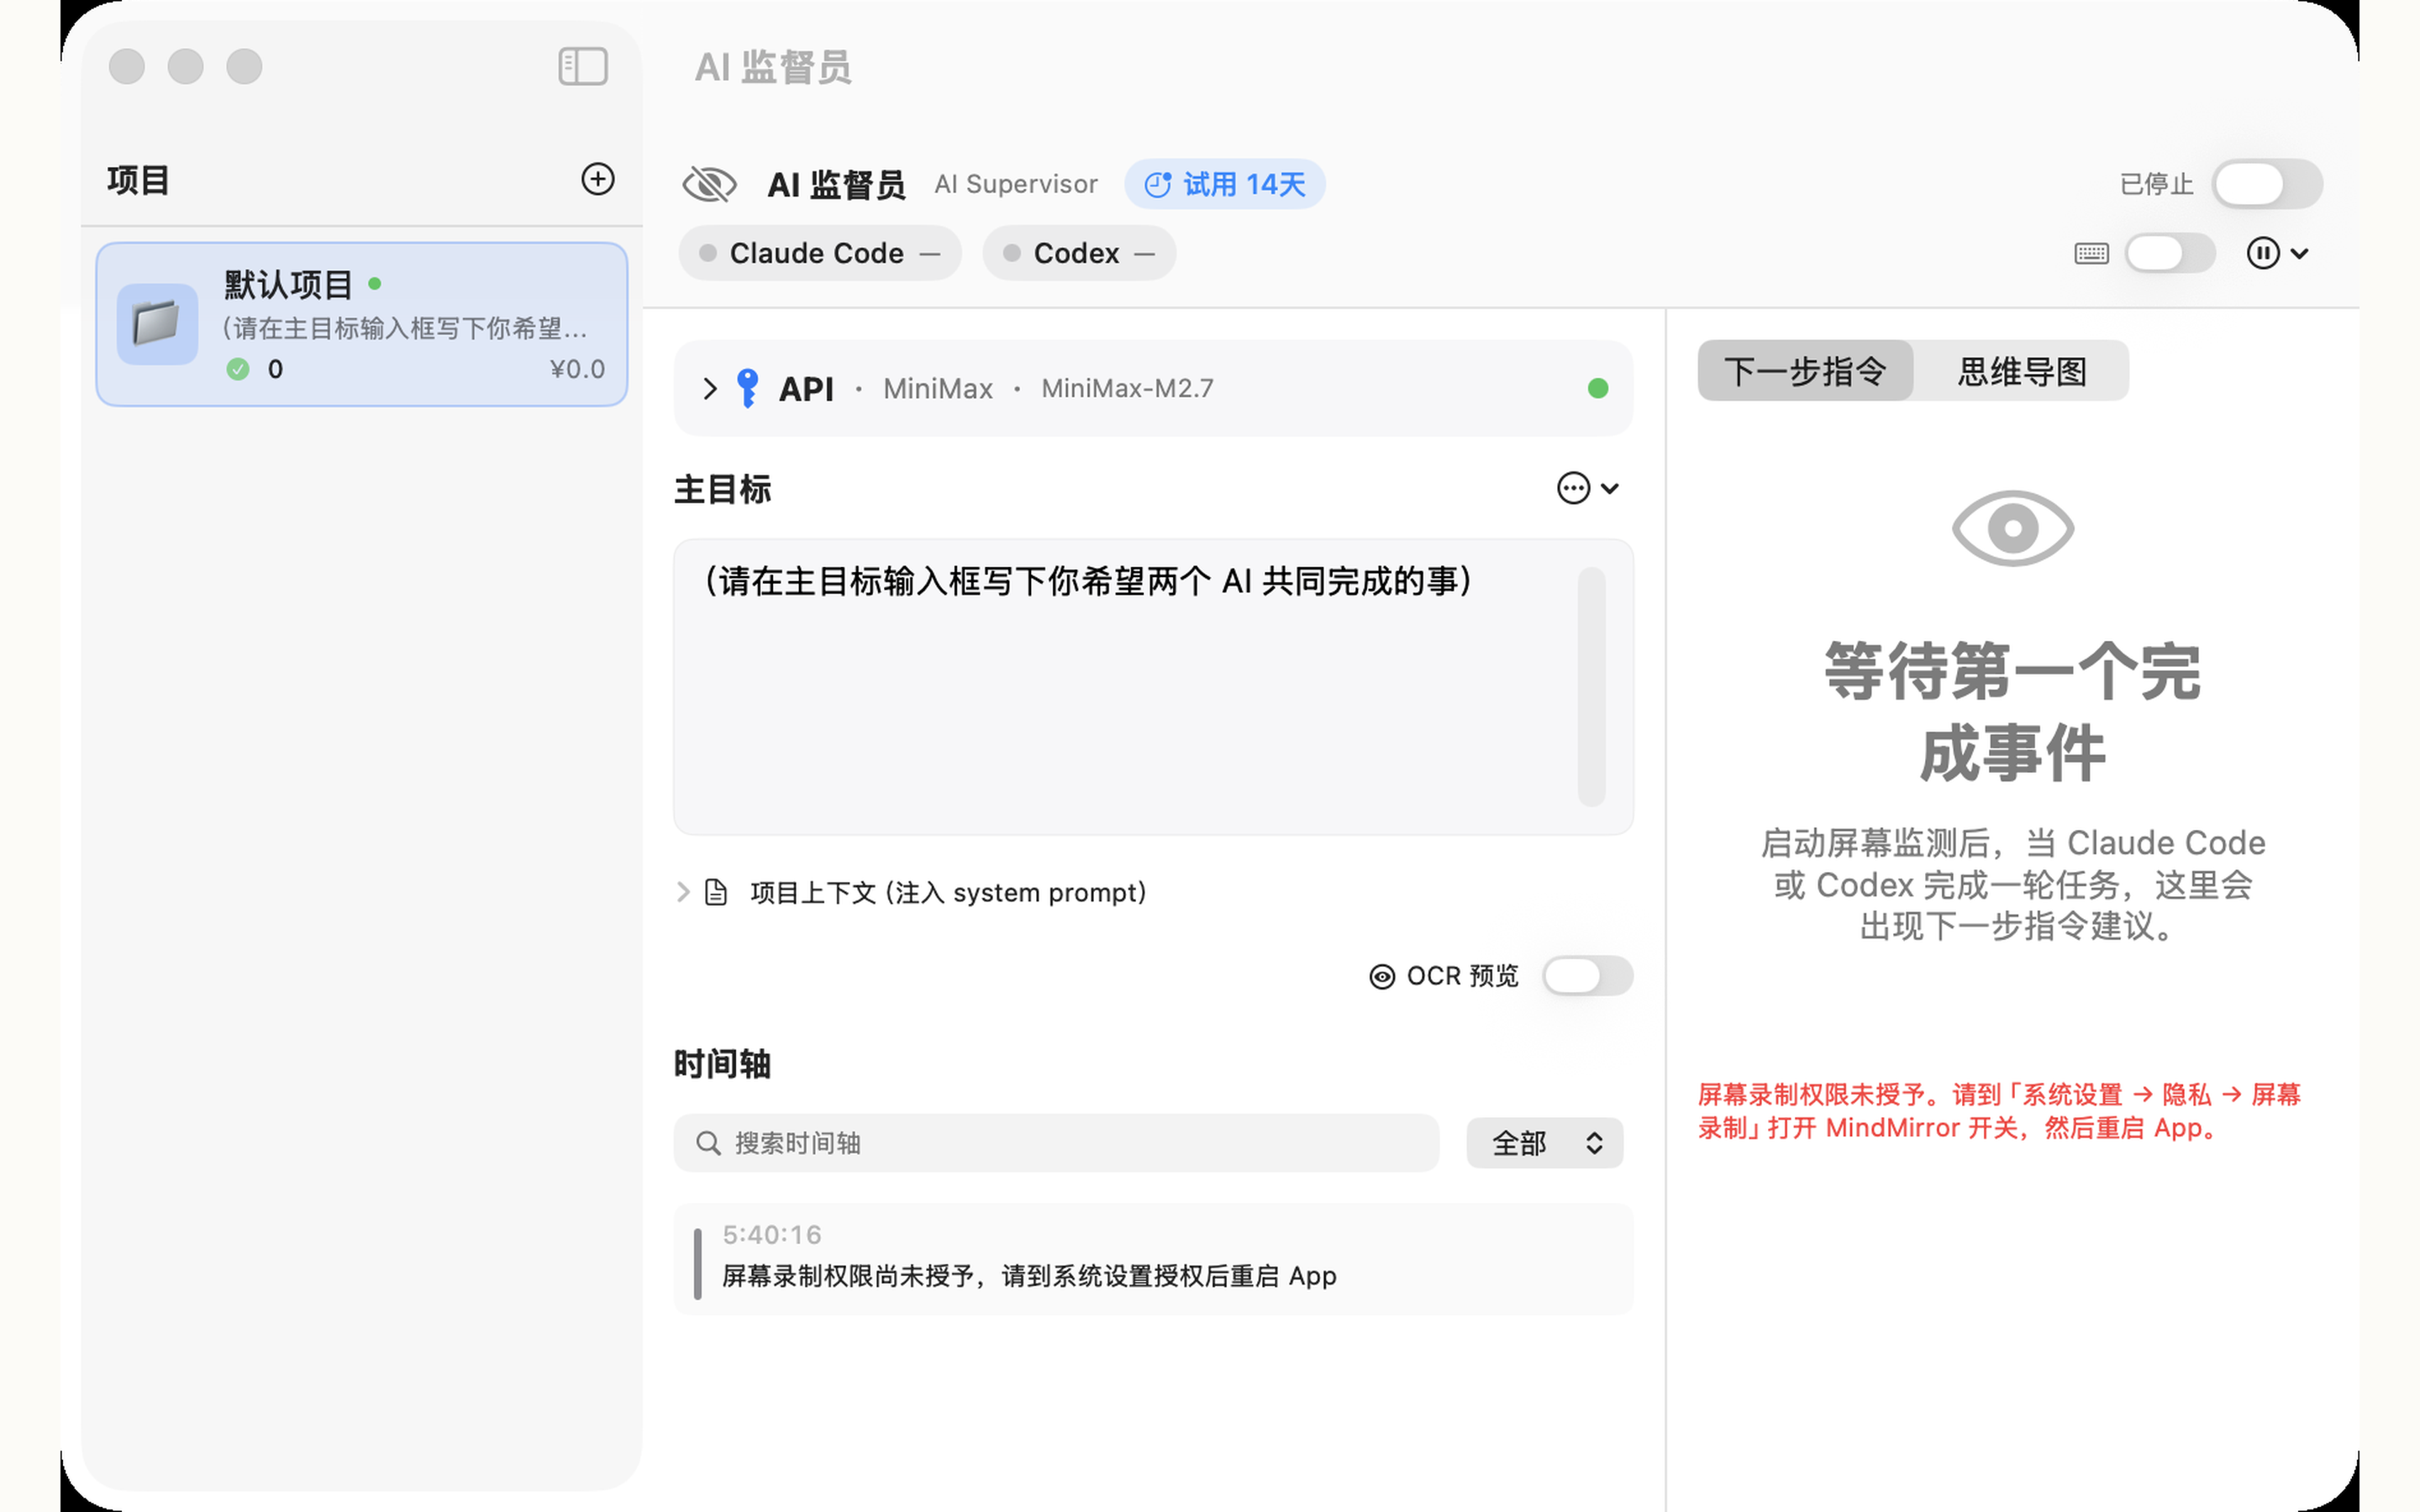Toggle the stopped supervisor switch on
The width and height of the screenshot is (2420, 1512).
click(2267, 184)
